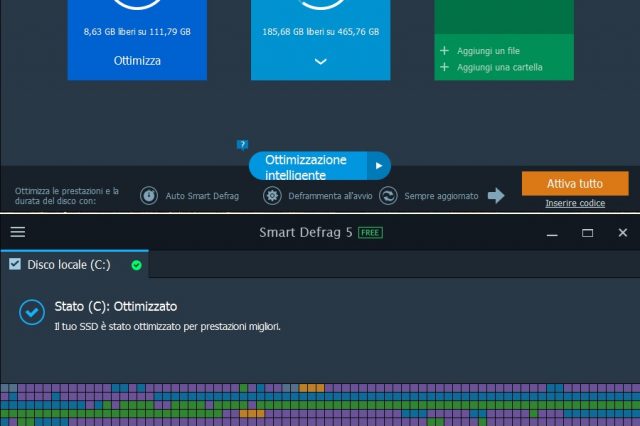The image size is (640, 426).
Task: Click the Sempre aggiornato refresh icon
Action: point(388,196)
